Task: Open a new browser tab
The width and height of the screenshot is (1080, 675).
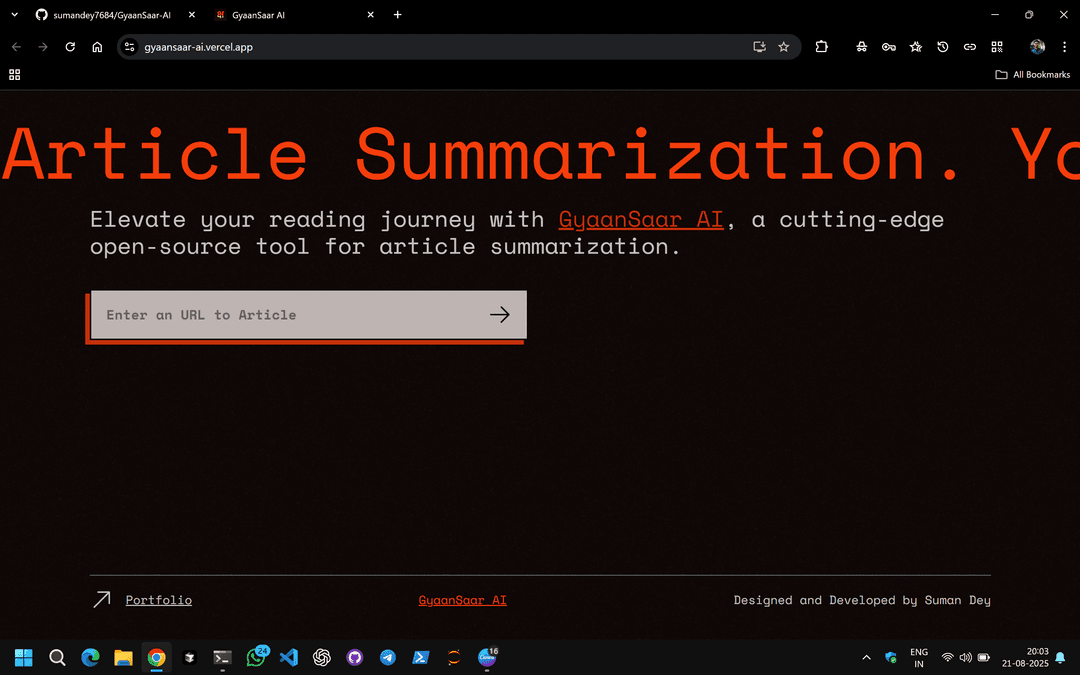Action: [x=398, y=15]
